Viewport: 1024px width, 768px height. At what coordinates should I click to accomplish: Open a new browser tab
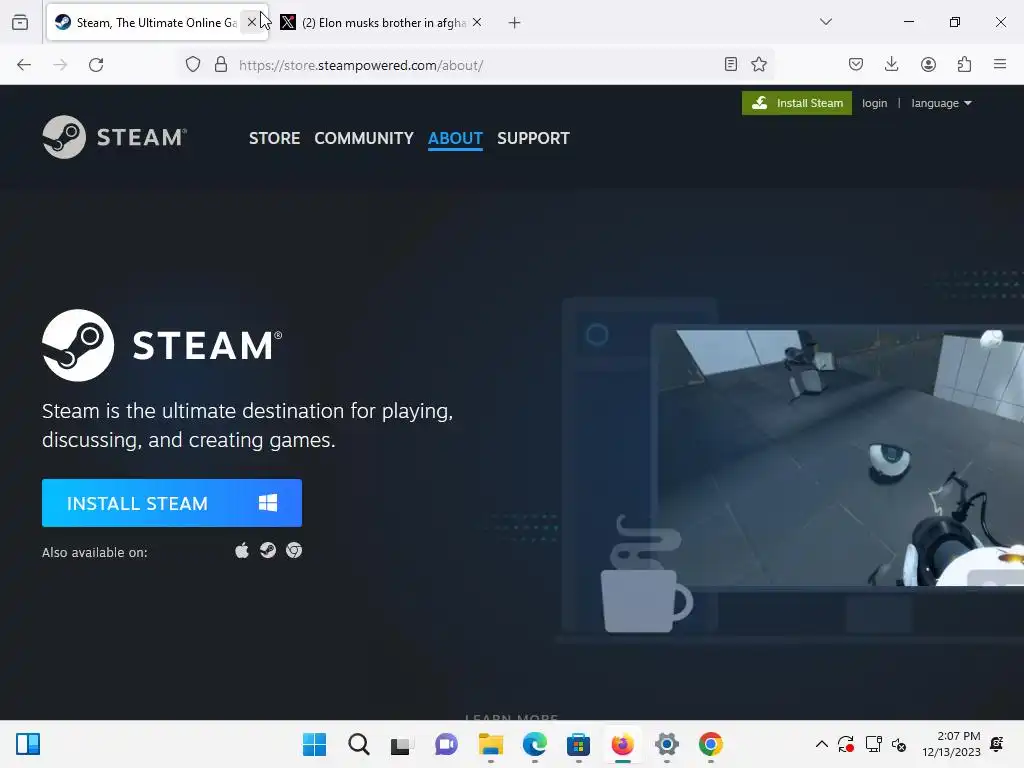tap(515, 23)
